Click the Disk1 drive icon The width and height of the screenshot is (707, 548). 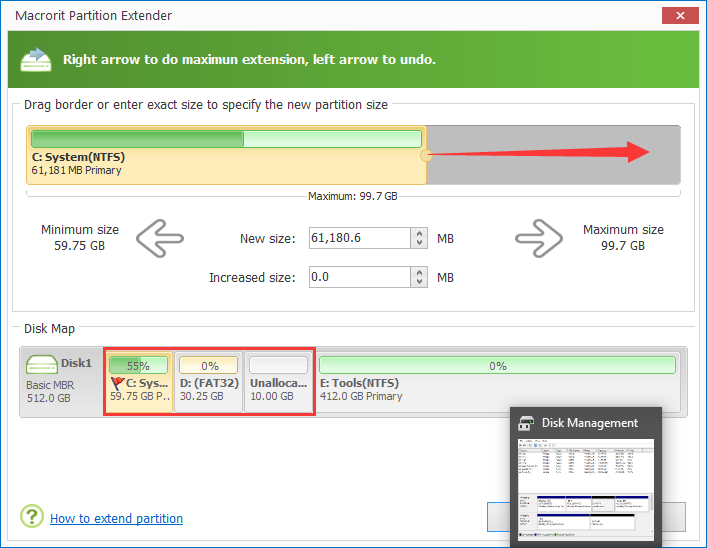43,365
